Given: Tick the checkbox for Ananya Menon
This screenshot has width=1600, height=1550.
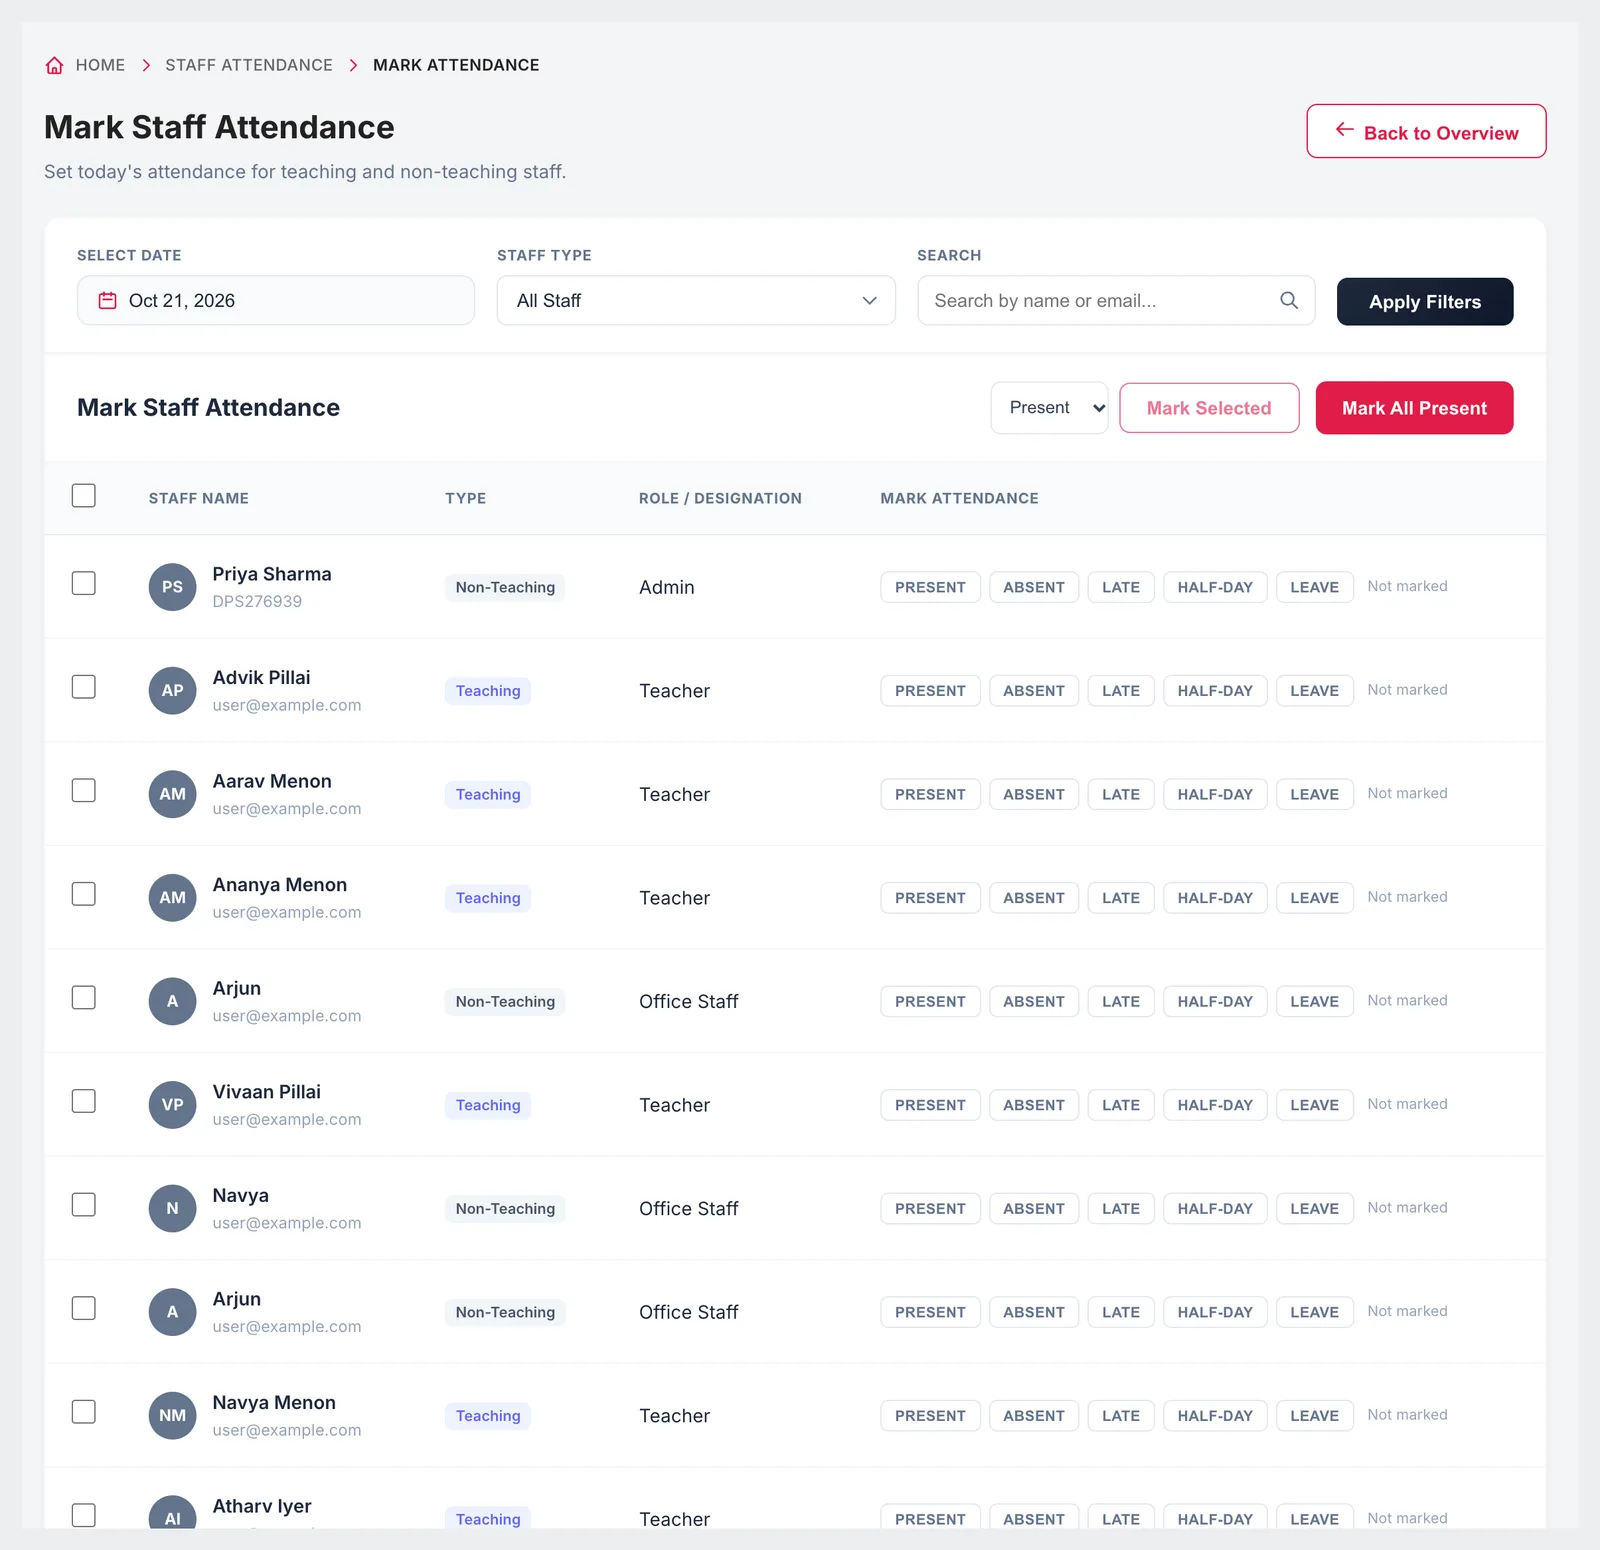Looking at the screenshot, I should coord(84,894).
